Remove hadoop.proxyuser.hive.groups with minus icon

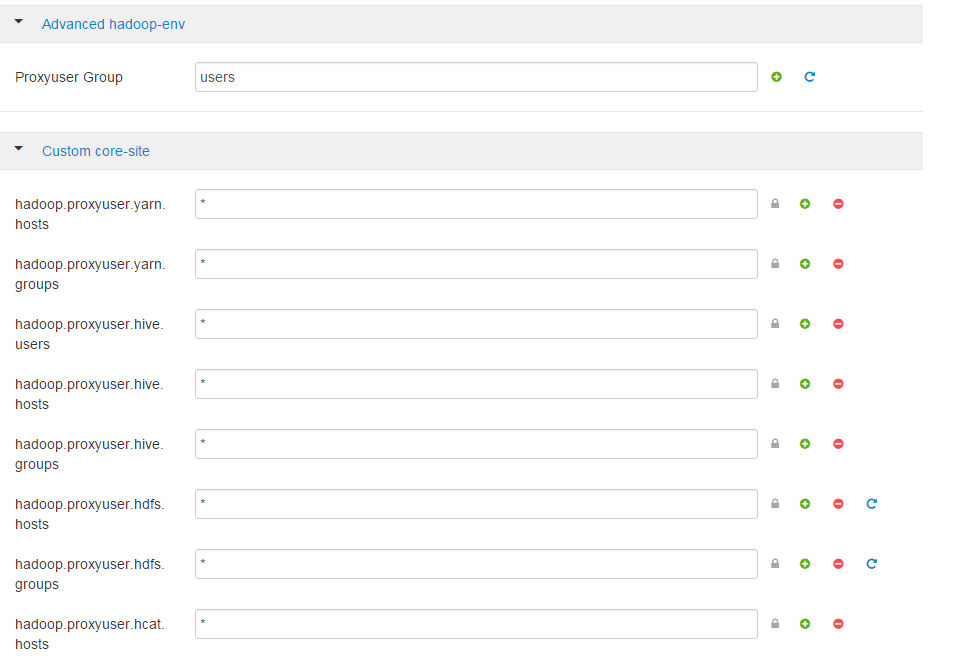(x=838, y=444)
